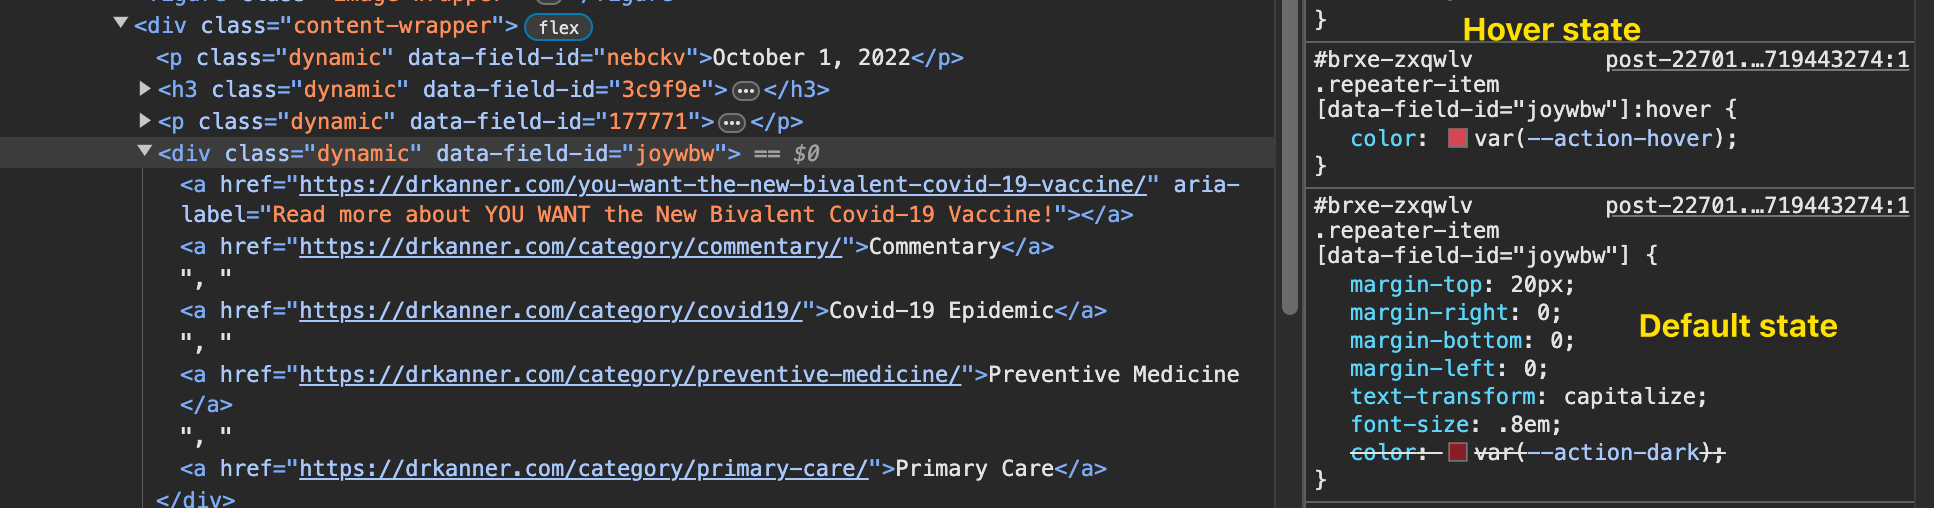1934x508 pixels.
Task: Open the default rule's stylesheet source link
Action: 1757,206
